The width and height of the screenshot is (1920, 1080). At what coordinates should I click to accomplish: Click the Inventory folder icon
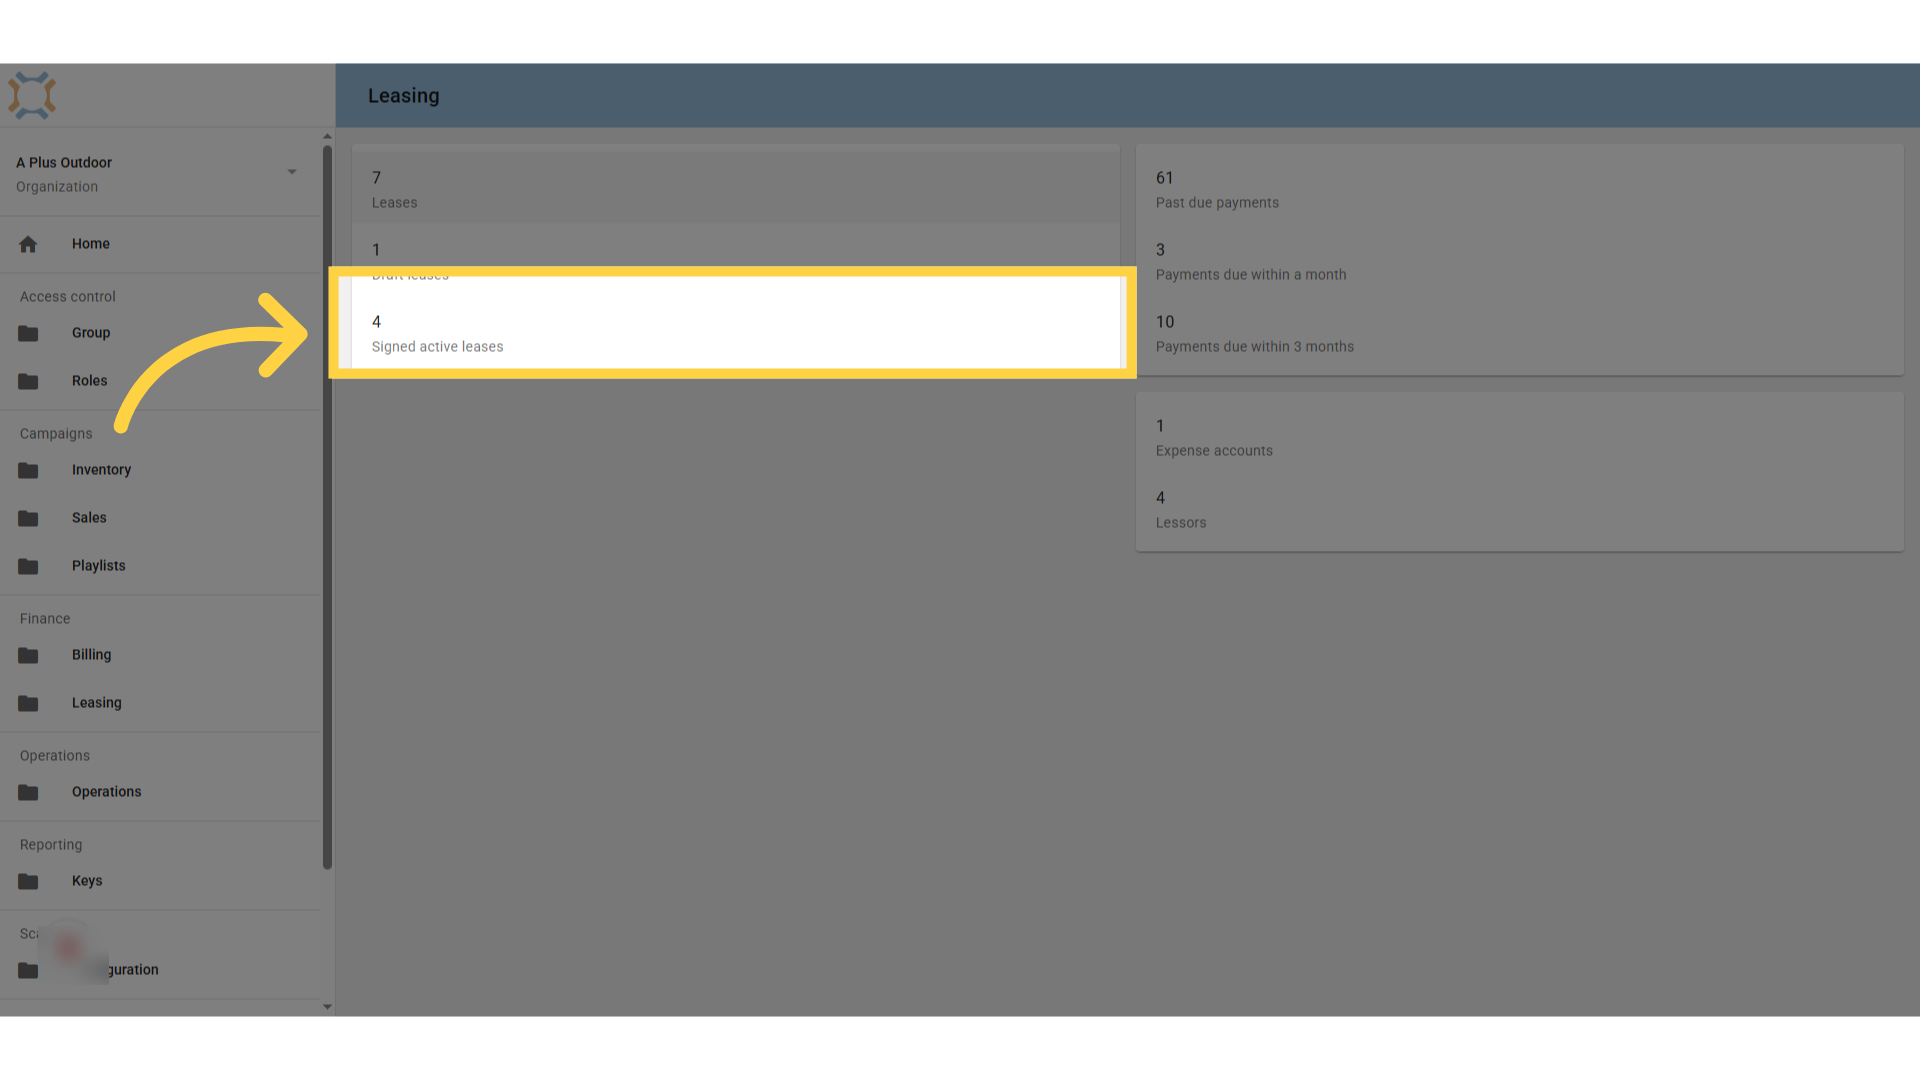coord(28,470)
